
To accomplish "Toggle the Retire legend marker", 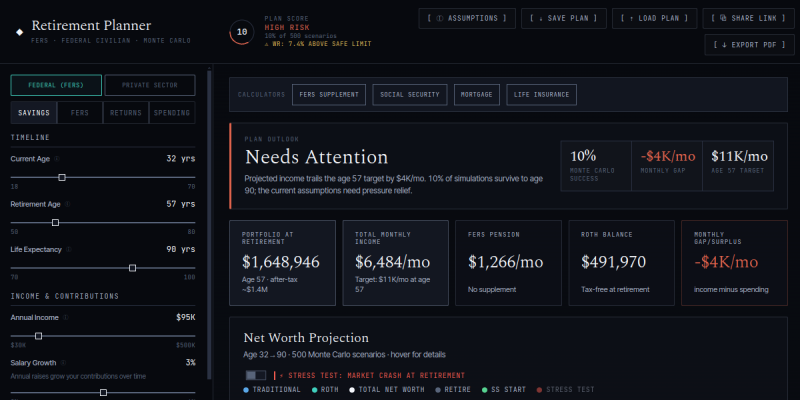I will 453,390.
